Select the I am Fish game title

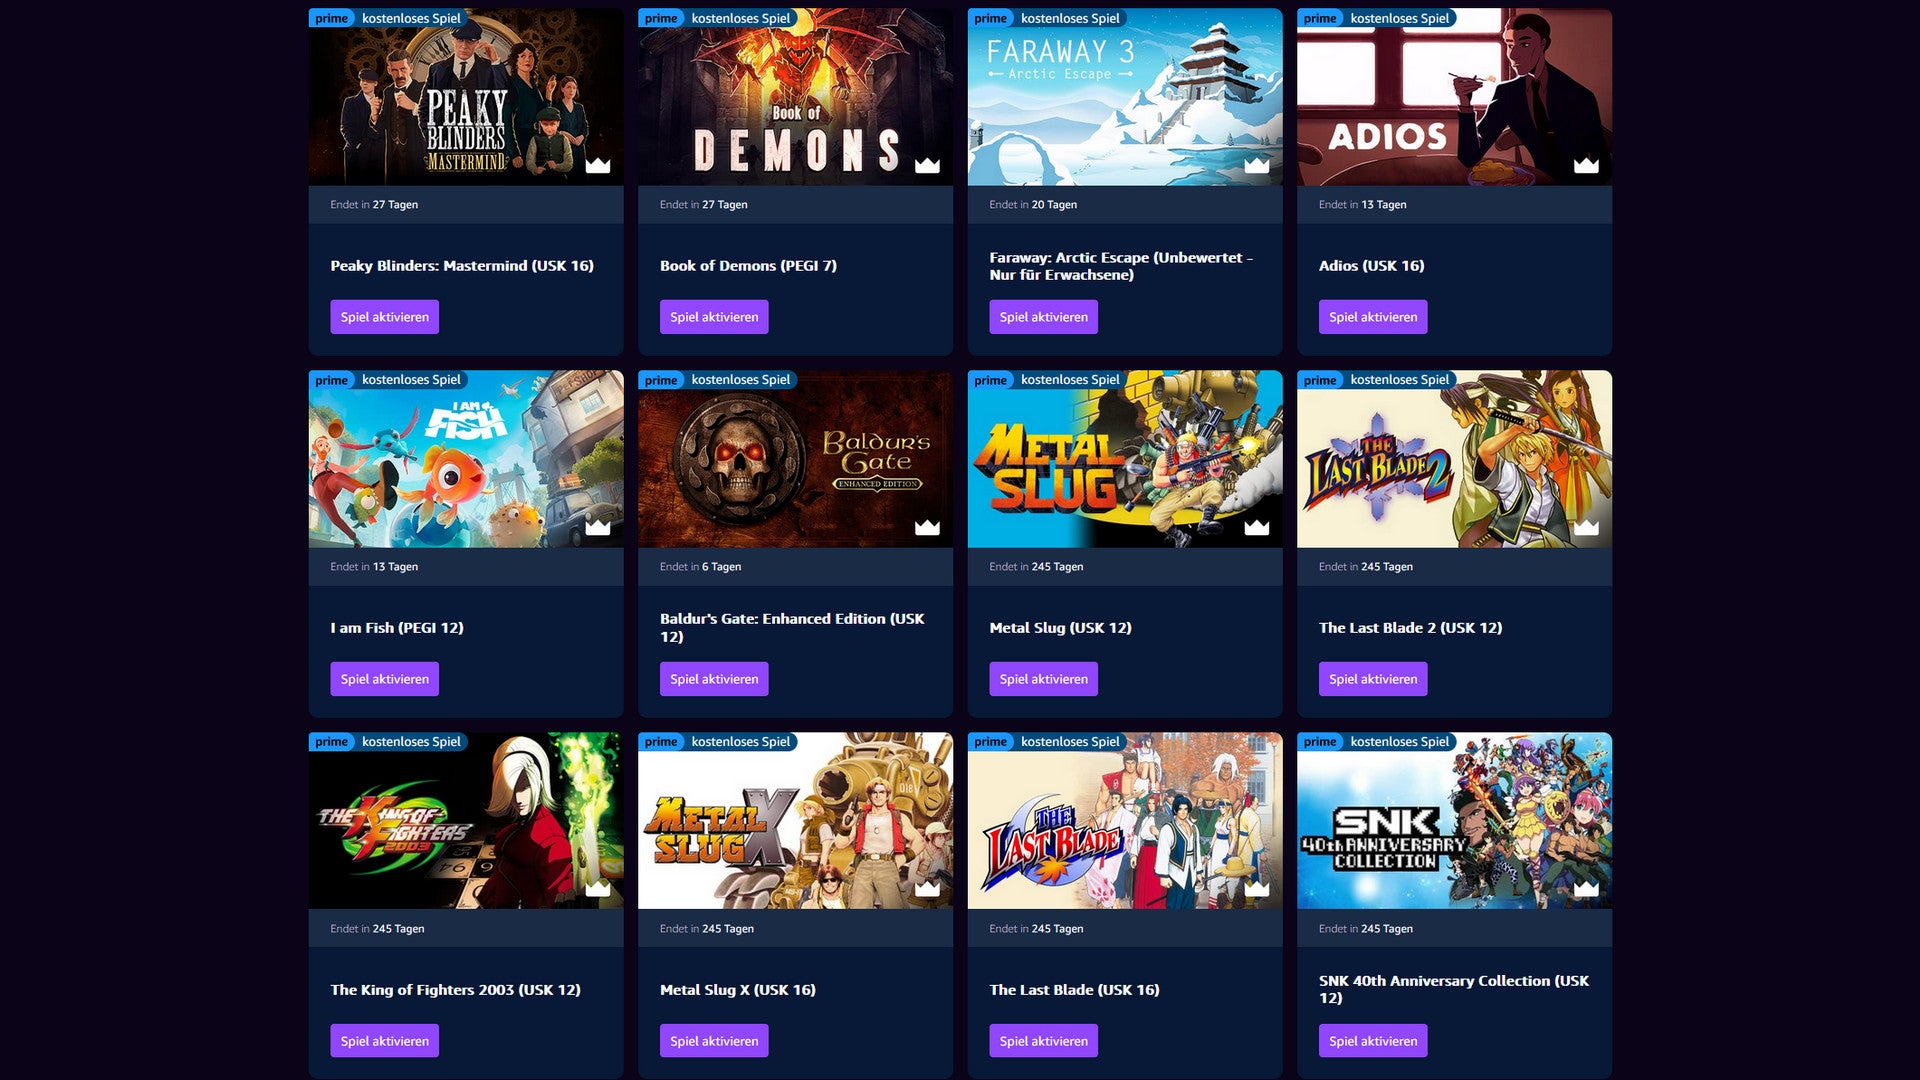coord(397,628)
